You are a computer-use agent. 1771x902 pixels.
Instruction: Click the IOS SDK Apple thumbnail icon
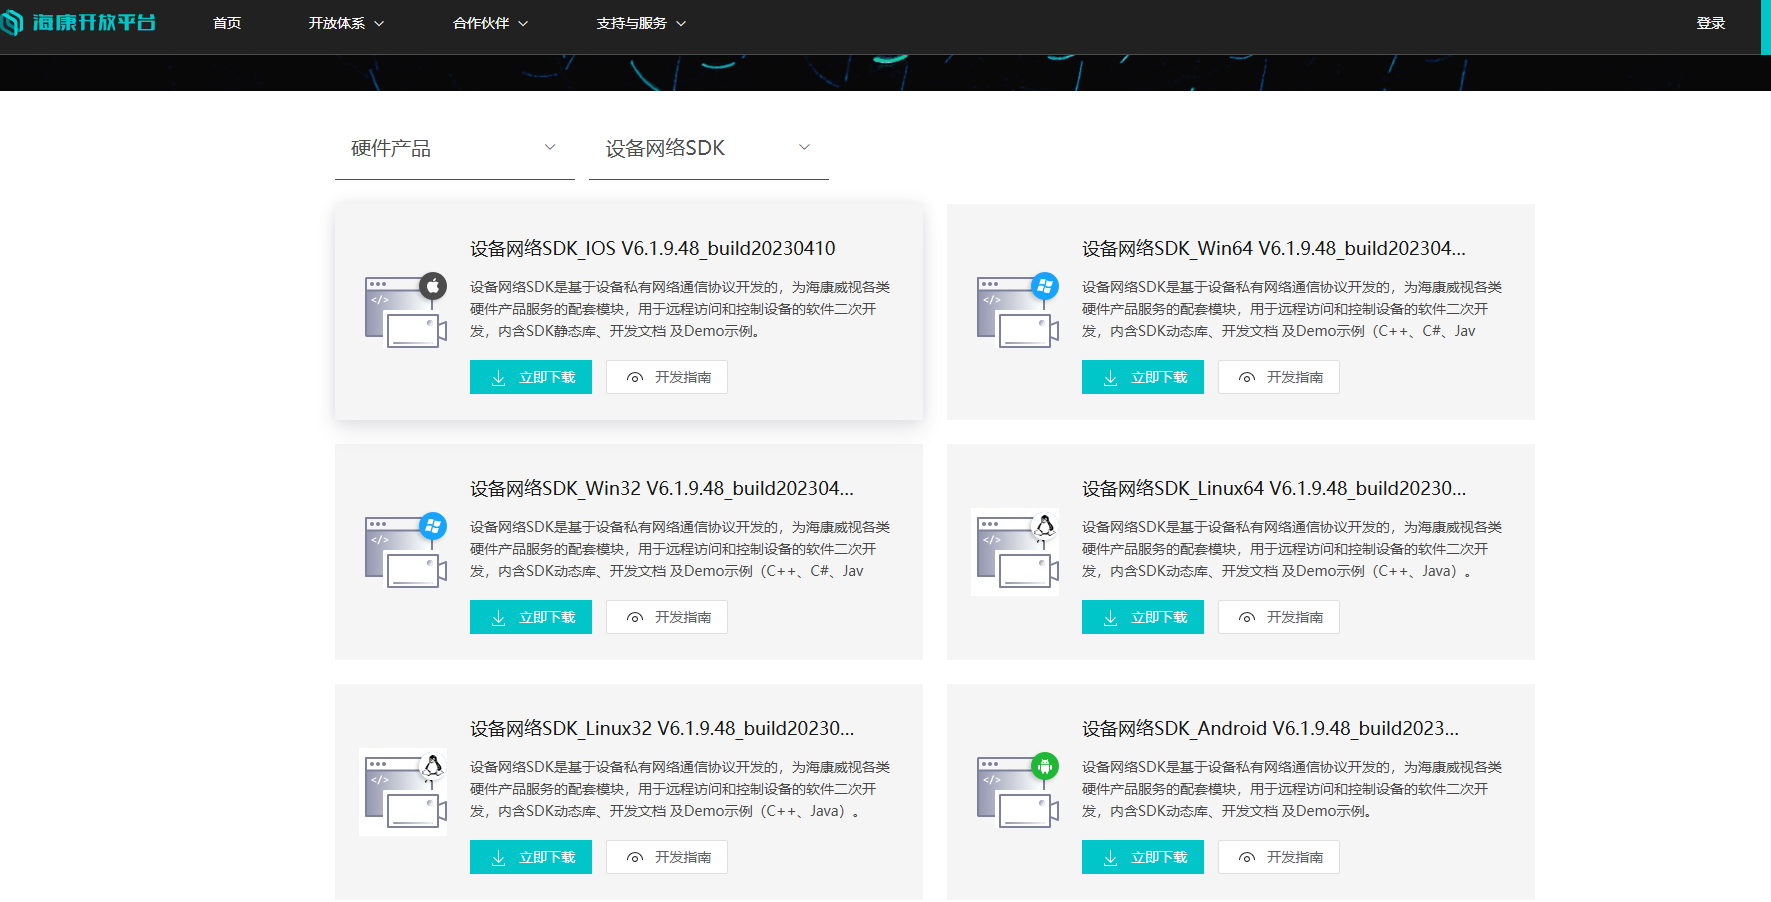(405, 310)
